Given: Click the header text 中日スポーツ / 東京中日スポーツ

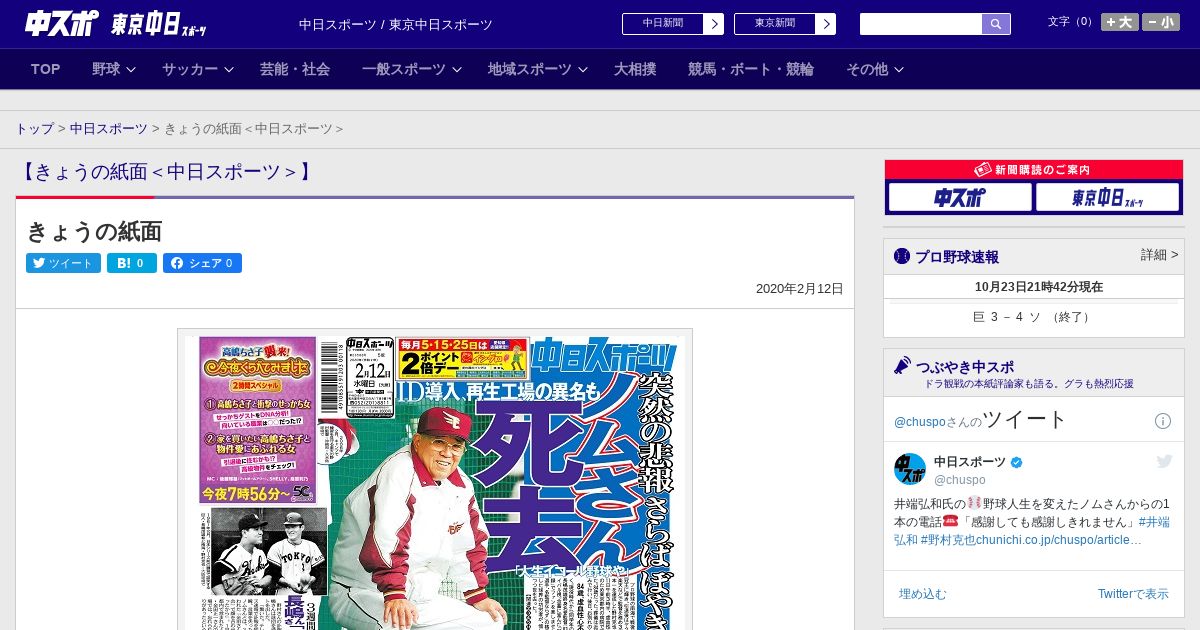Looking at the screenshot, I should 396,24.
